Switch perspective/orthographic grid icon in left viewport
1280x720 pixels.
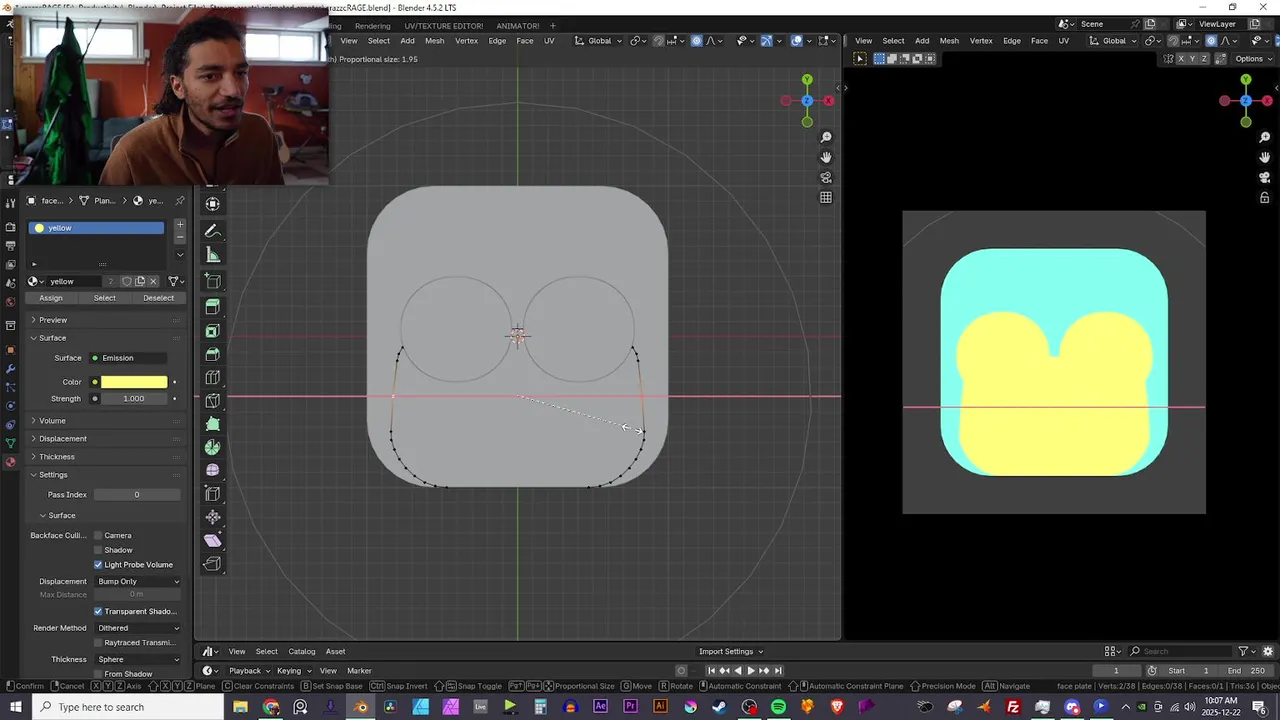[826, 197]
